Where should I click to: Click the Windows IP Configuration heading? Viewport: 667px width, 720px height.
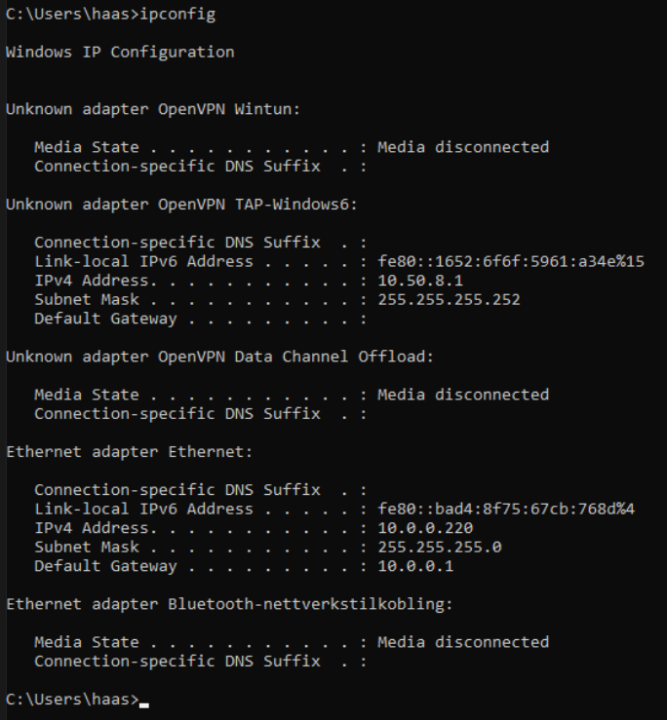[120, 52]
